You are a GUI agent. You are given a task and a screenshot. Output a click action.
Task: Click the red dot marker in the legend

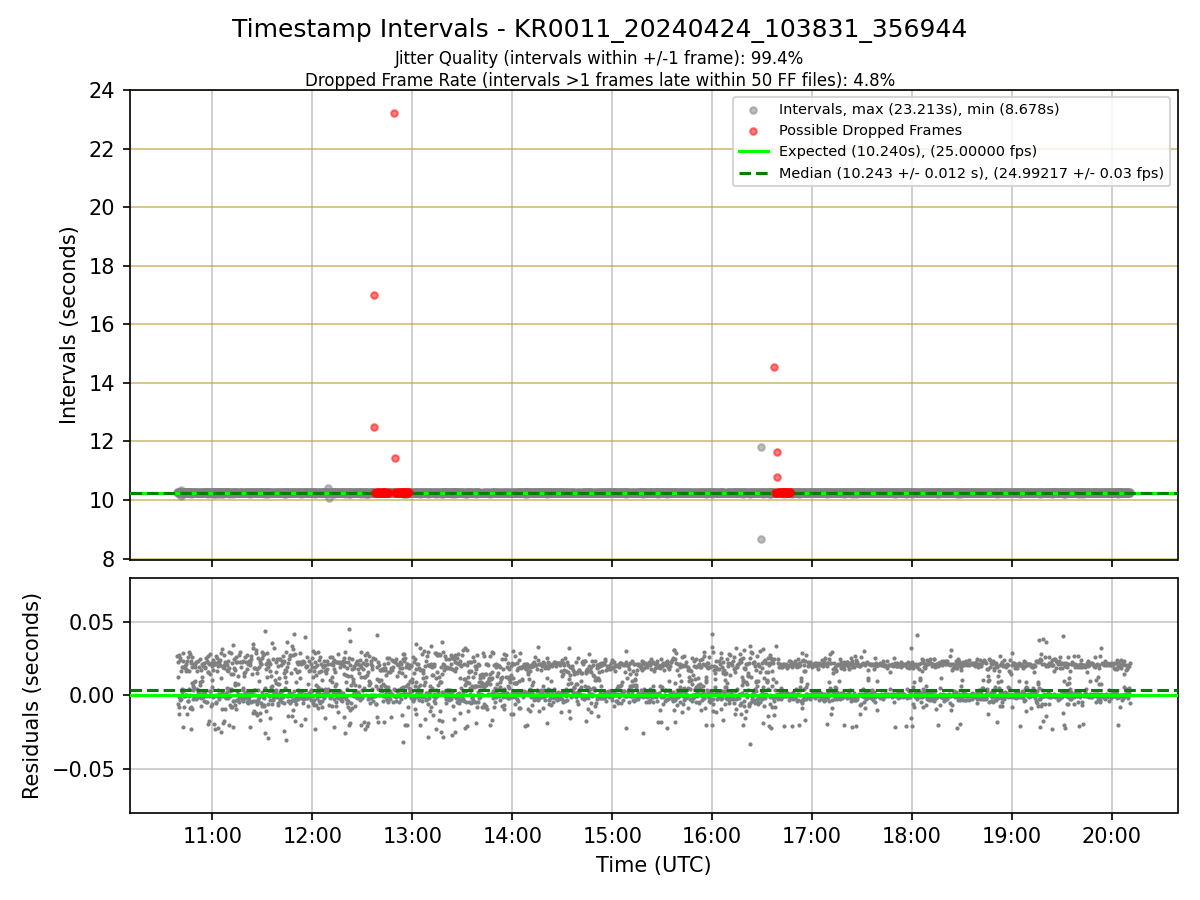[753, 131]
